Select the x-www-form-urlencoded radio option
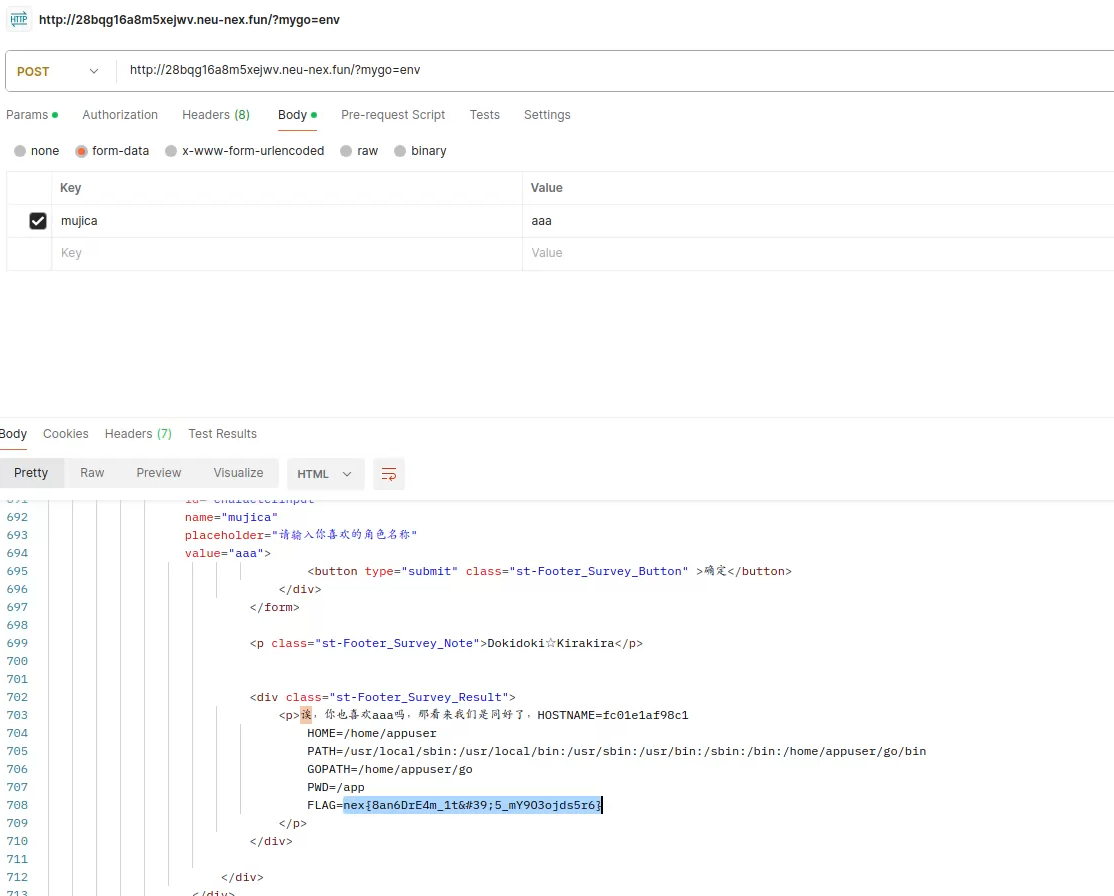 coord(171,151)
